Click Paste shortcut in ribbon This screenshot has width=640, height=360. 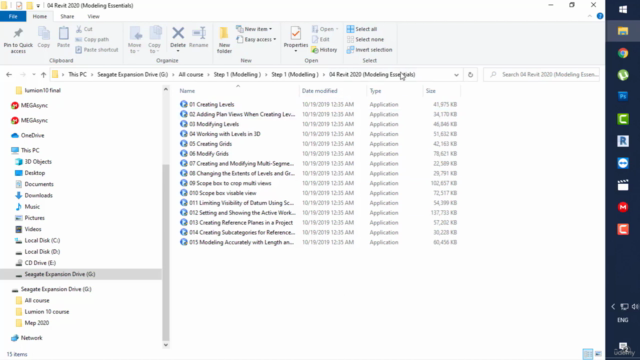(97, 50)
